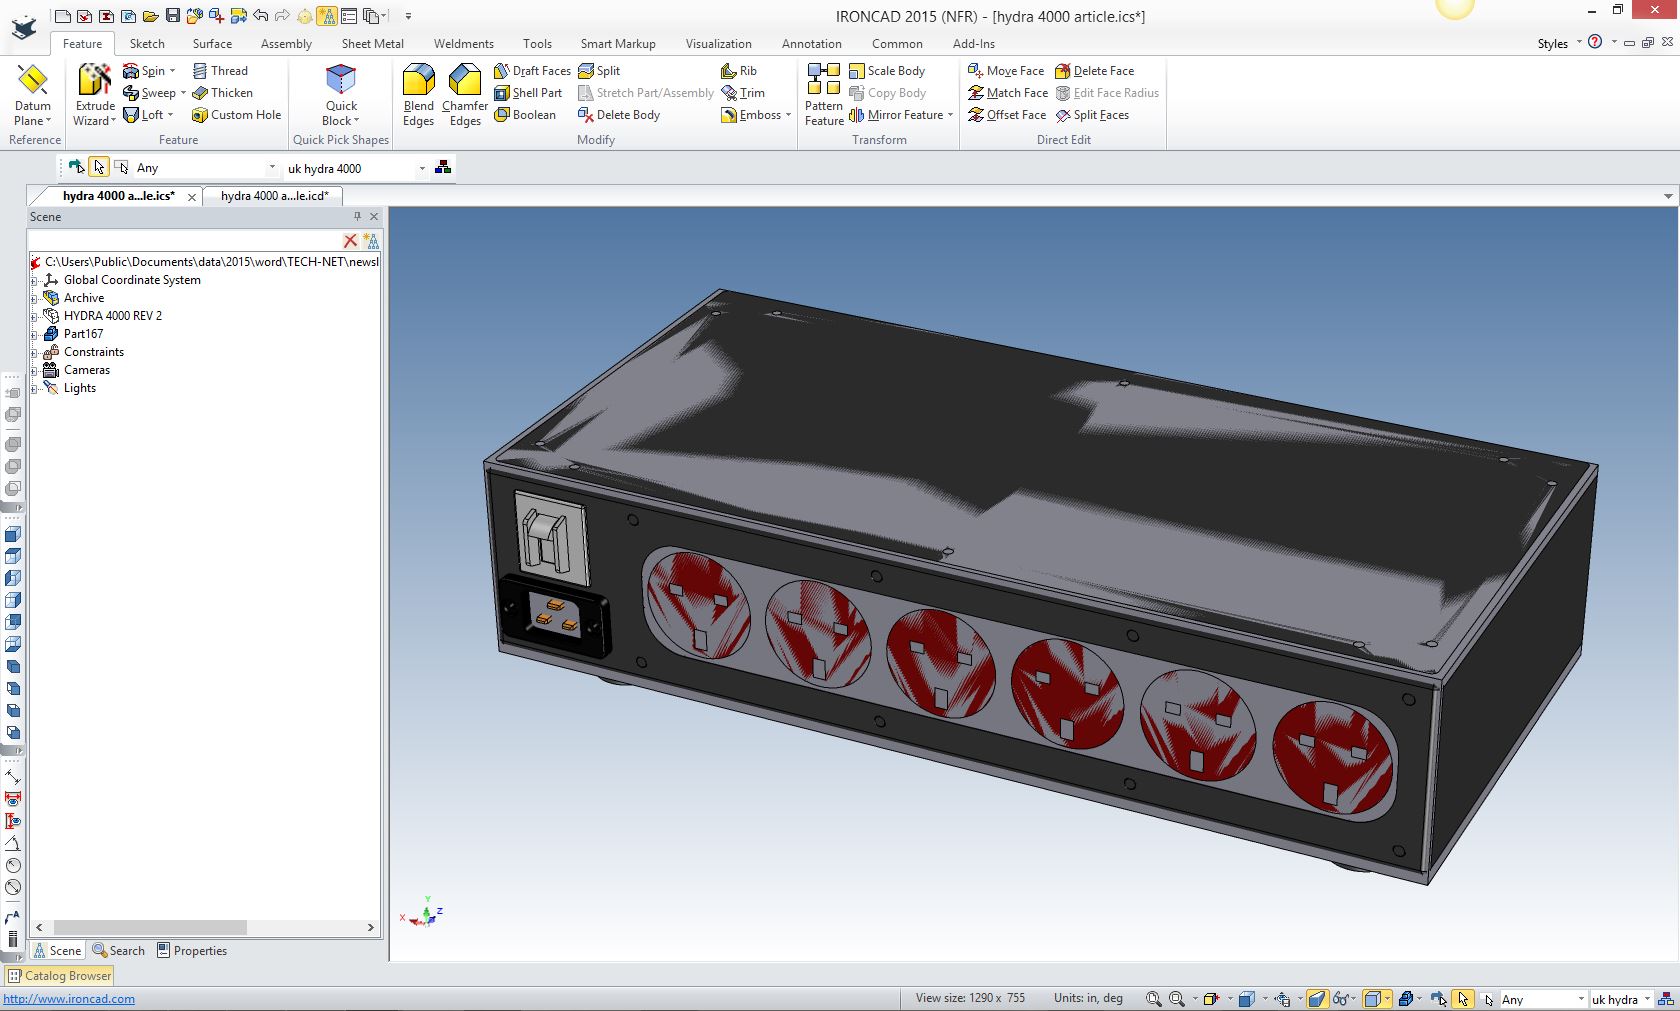Open the Quick Block dropdown
Viewport: 1680px width, 1011px height.
pos(341,94)
